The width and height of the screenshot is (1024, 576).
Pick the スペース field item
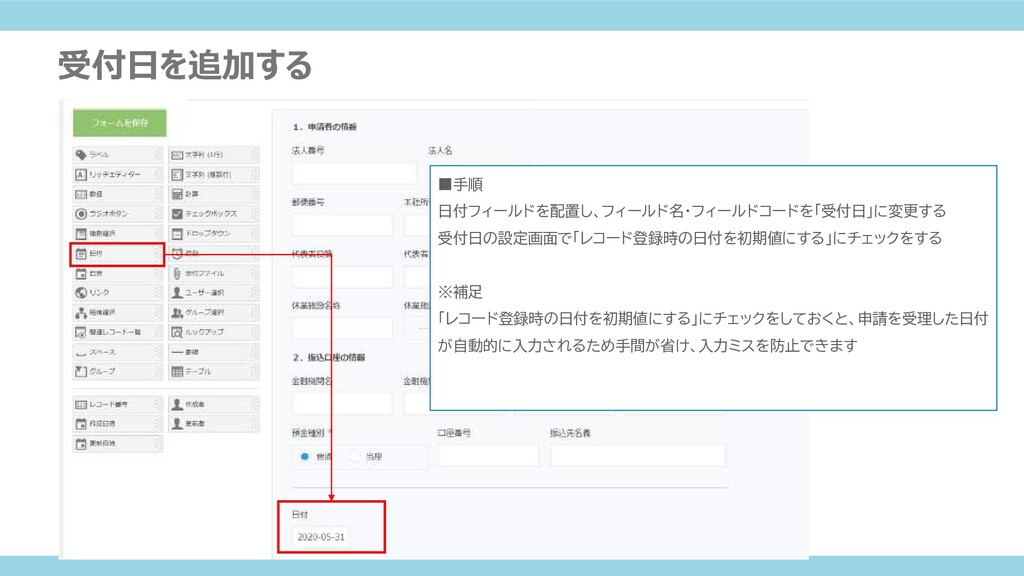click(117, 352)
